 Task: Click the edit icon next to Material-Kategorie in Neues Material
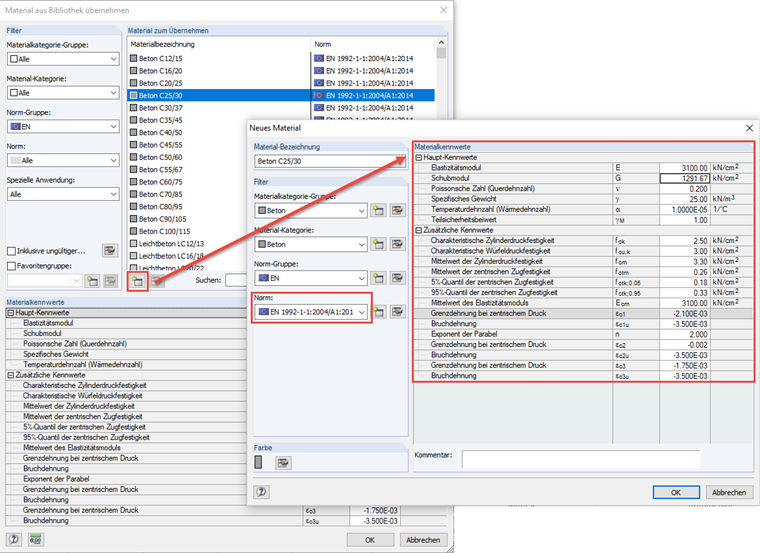coord(397,244)
